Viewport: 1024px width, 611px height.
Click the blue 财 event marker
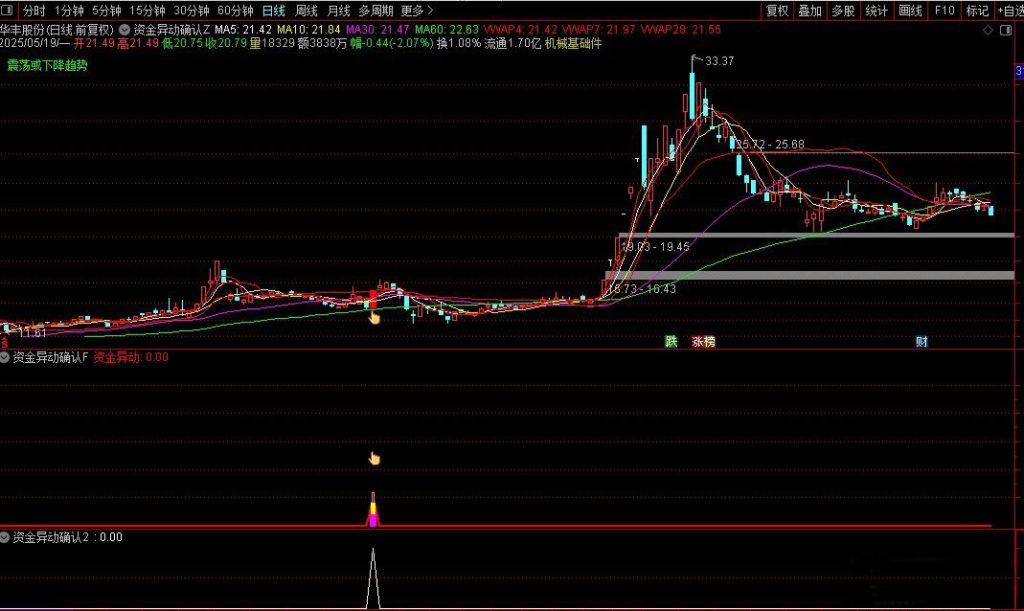pos(921,342)
